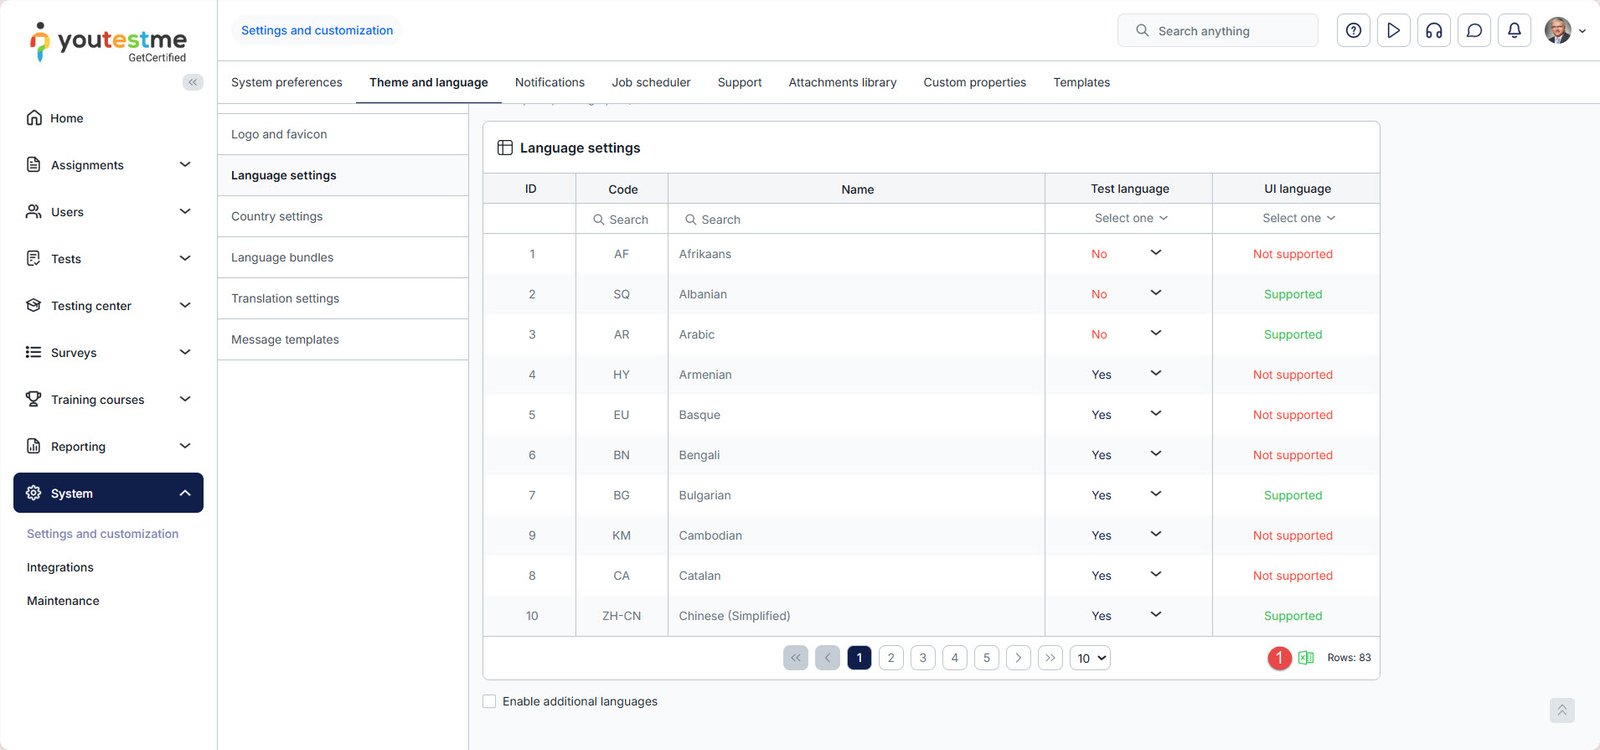This screenshot has width=1600, height=750.
Task: Open the chat bubble icon
Action: point(1474,31)
